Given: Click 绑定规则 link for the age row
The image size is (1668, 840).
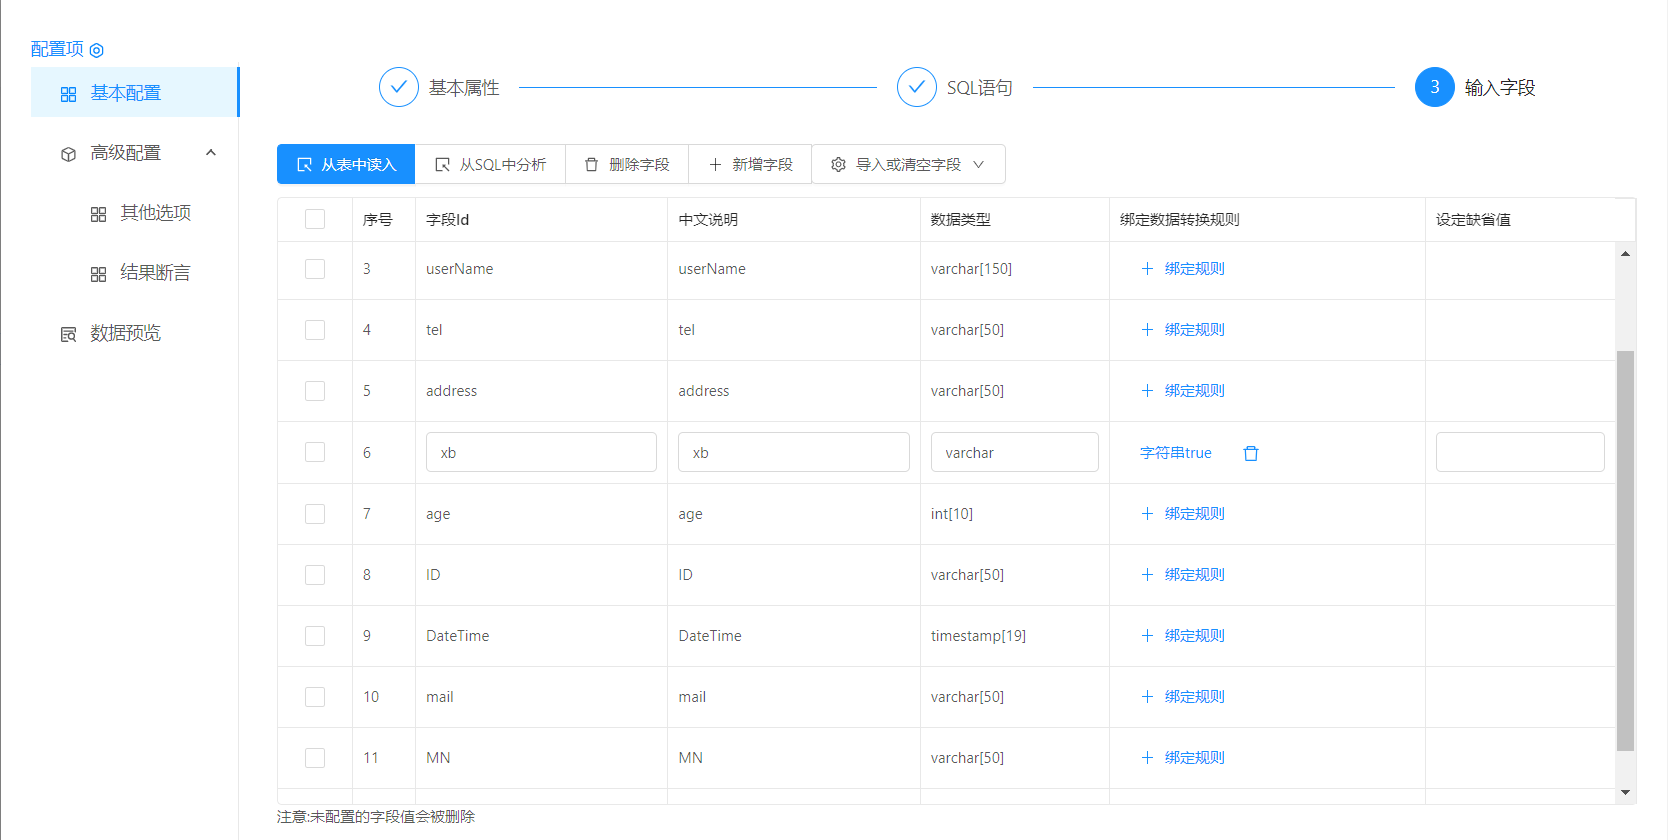Looking at the screenshot, I should click(x=1194, y=514).
